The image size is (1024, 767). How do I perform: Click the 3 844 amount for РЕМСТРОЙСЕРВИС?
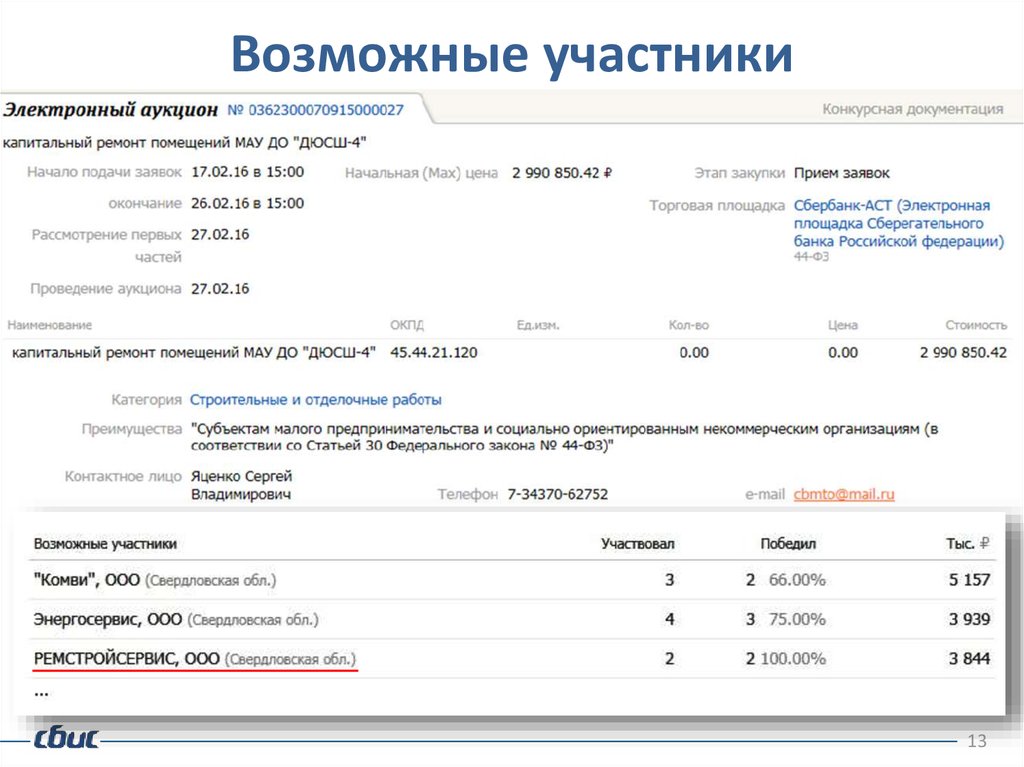coord(969,659)
